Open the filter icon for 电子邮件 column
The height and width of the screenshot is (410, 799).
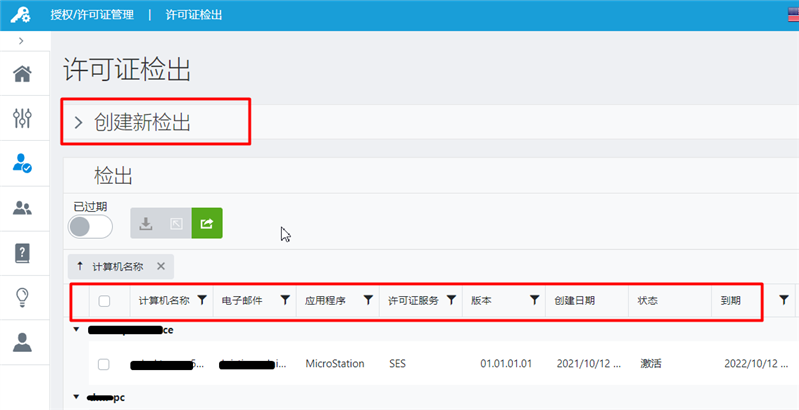285,300
